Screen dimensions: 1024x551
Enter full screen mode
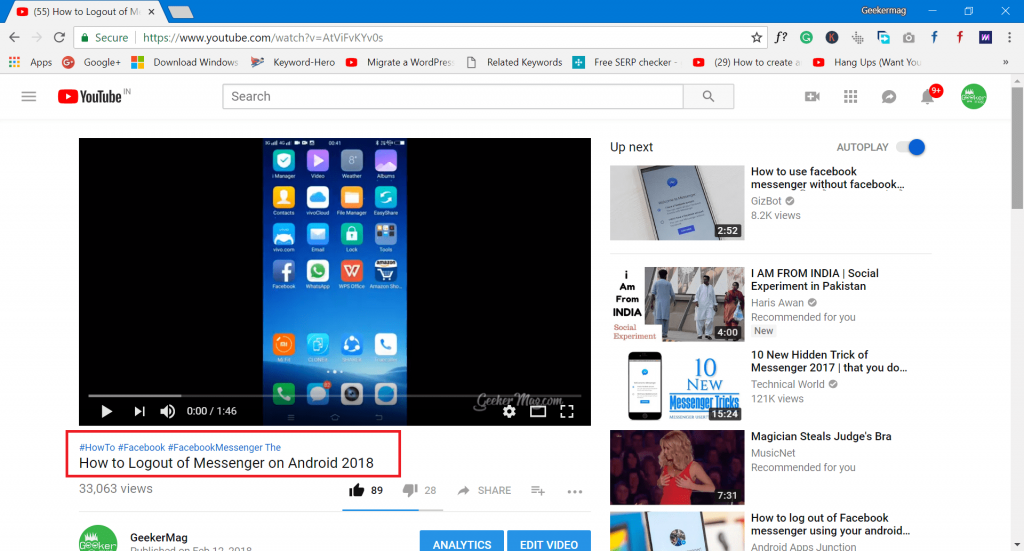tap(567, 411)
